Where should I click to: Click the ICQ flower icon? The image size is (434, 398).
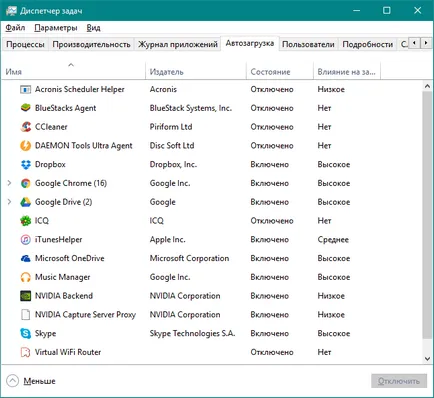(25, 221)
